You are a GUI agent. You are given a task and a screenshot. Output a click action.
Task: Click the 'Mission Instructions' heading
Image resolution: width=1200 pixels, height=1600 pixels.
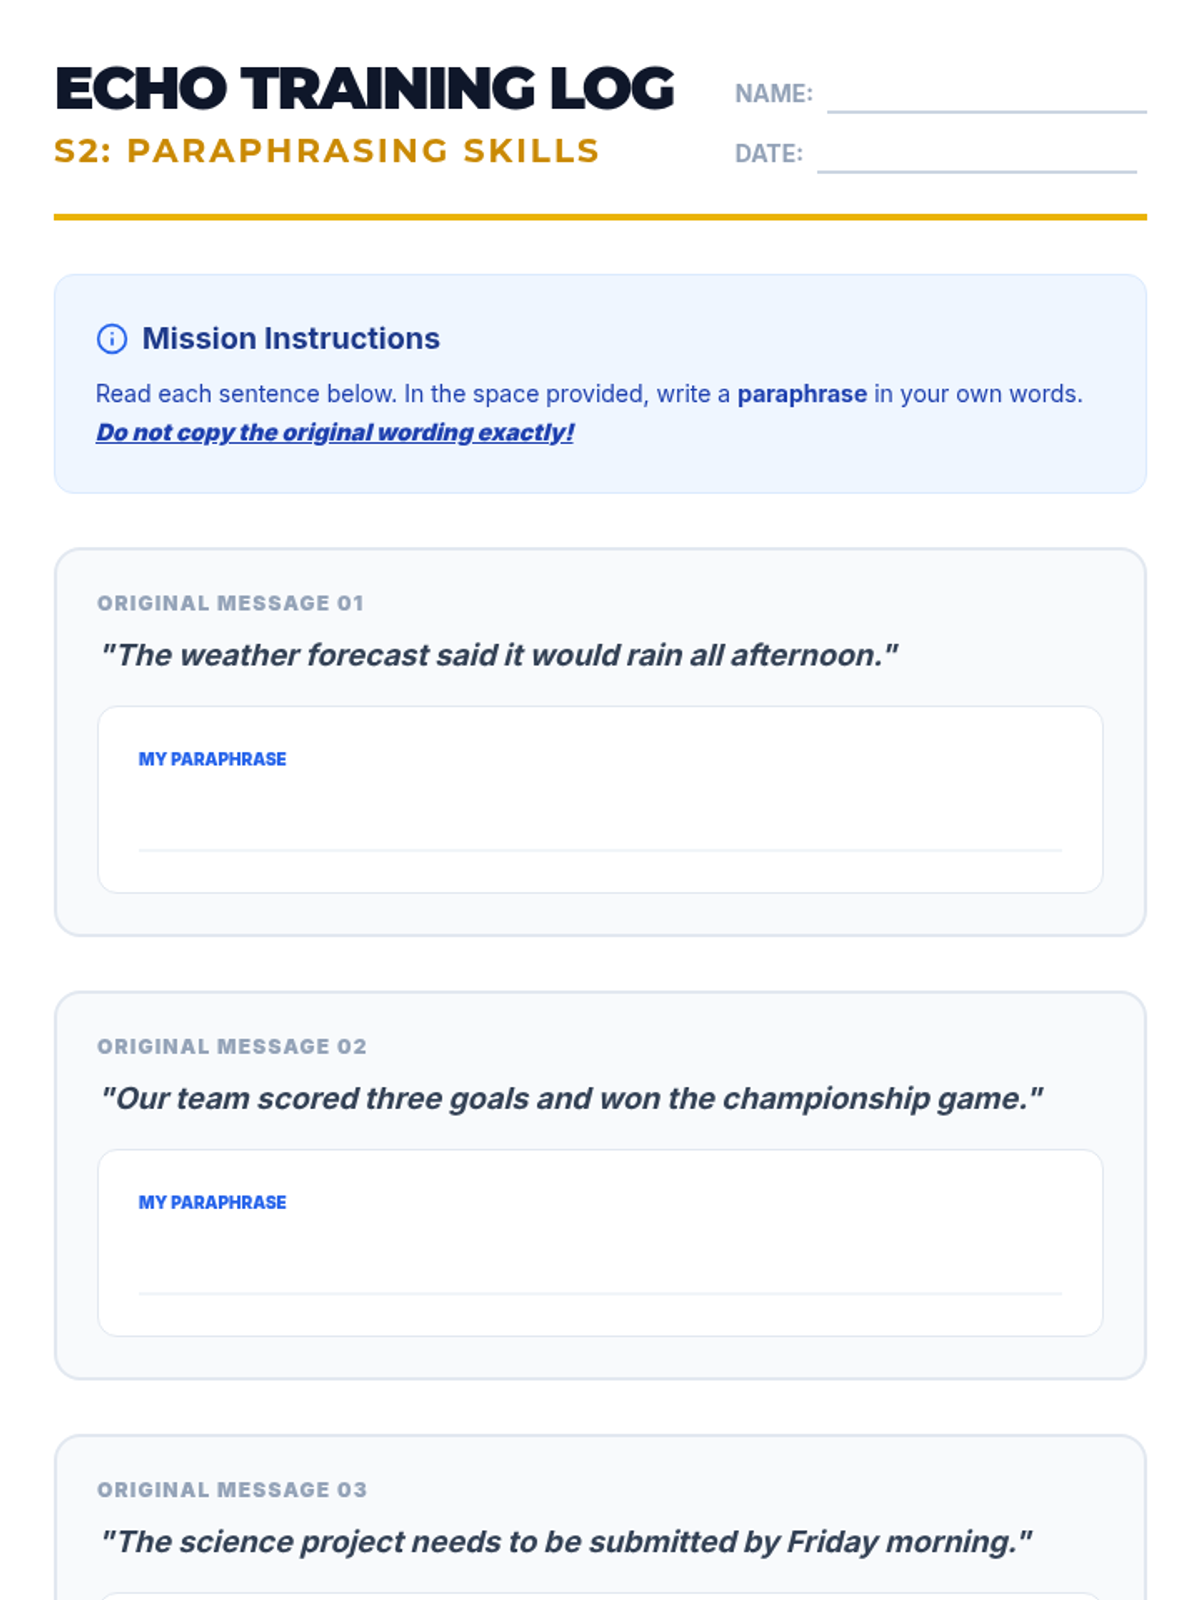click(290, 339)
